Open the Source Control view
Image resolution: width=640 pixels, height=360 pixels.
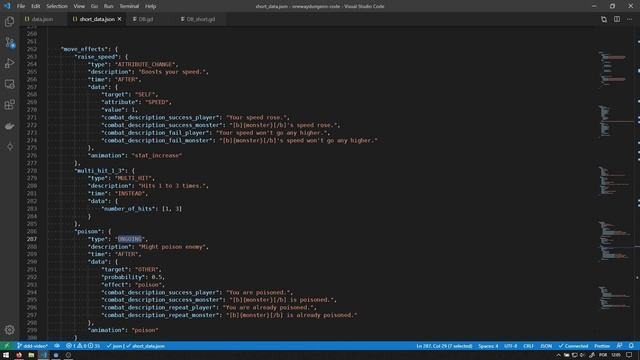click(x=9, y=42)
